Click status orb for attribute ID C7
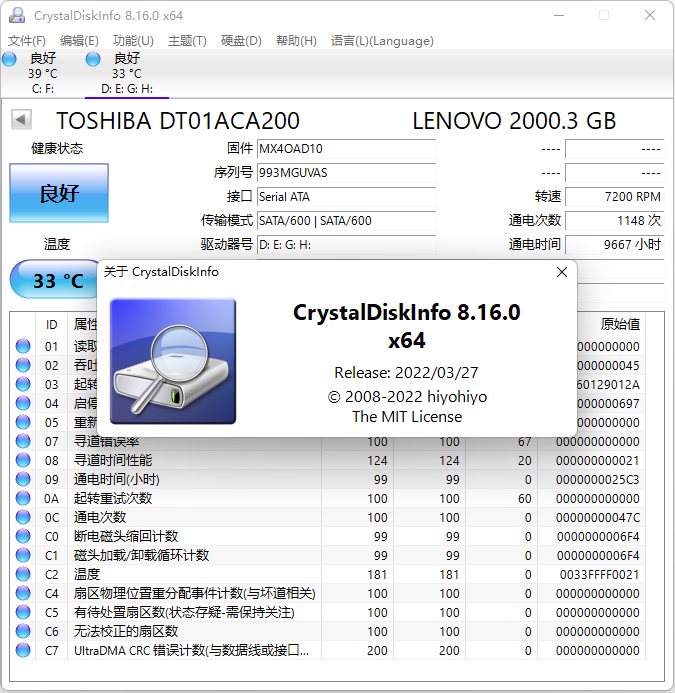This screenshot has width=675, height=693. (x=23, y=650)
